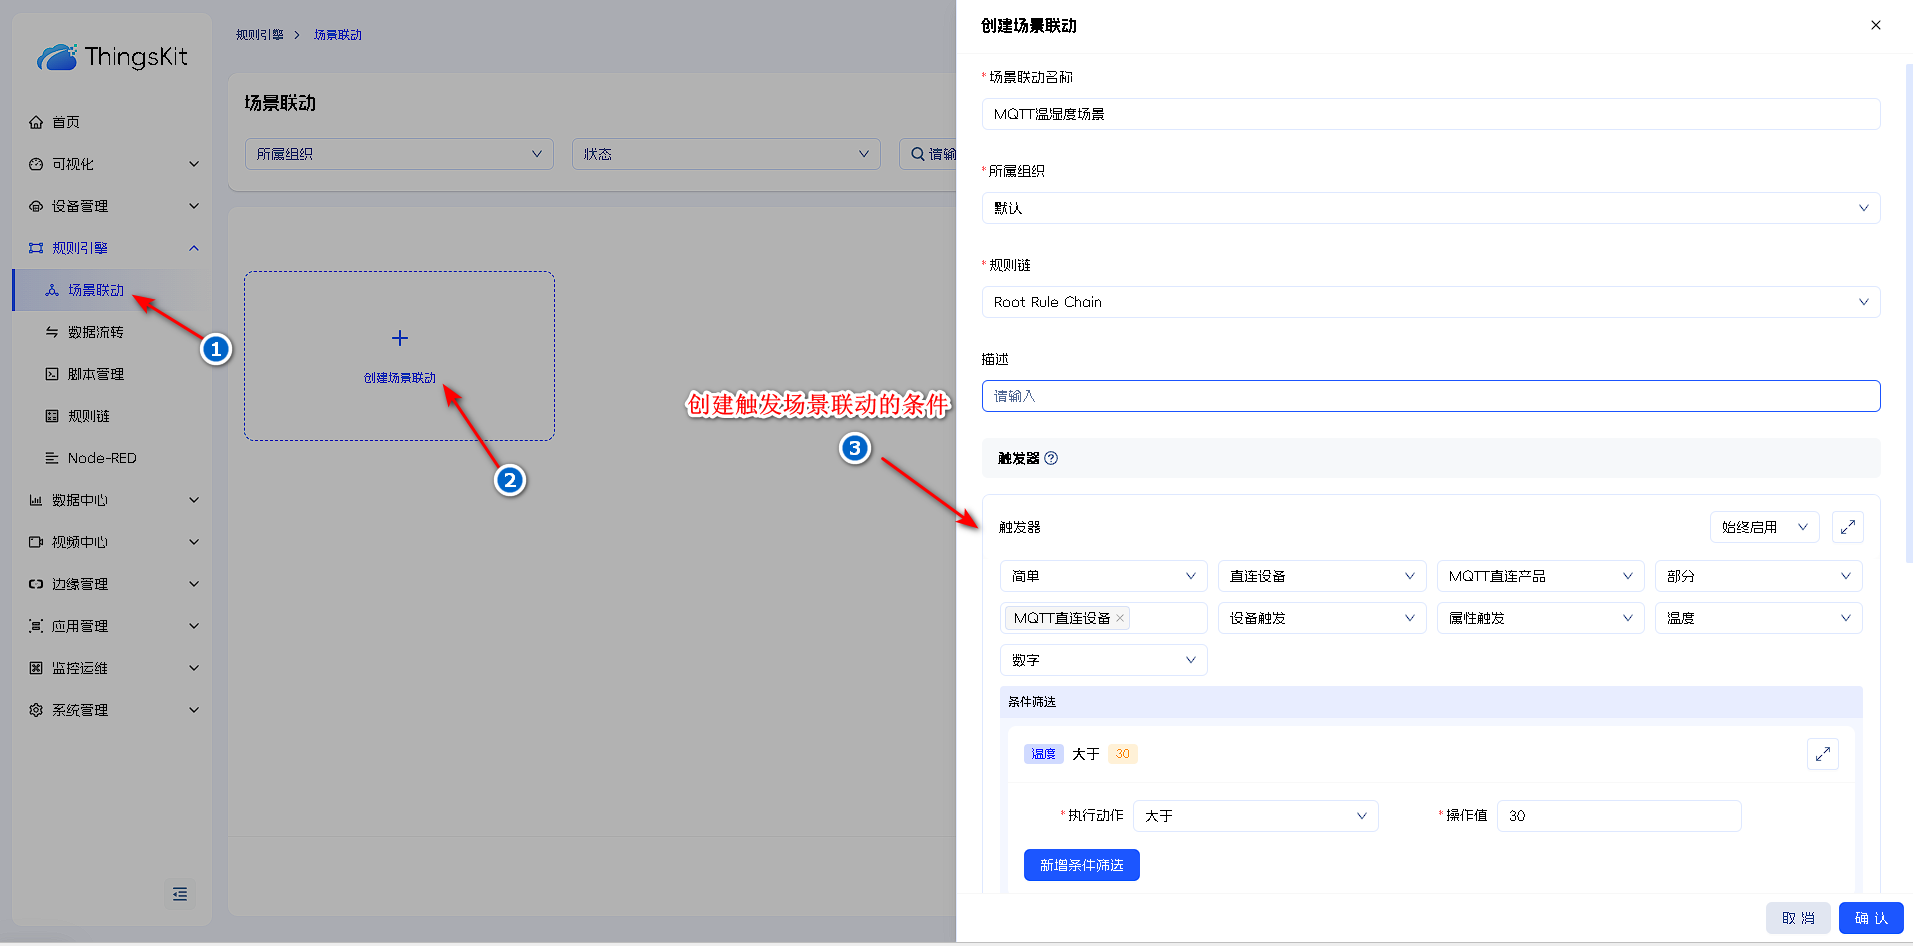The height and width of the screenshot is (946, 1913).
Task: Expand the trigger panel with fullscreen icon
Action: click(x=1847, y=527)
